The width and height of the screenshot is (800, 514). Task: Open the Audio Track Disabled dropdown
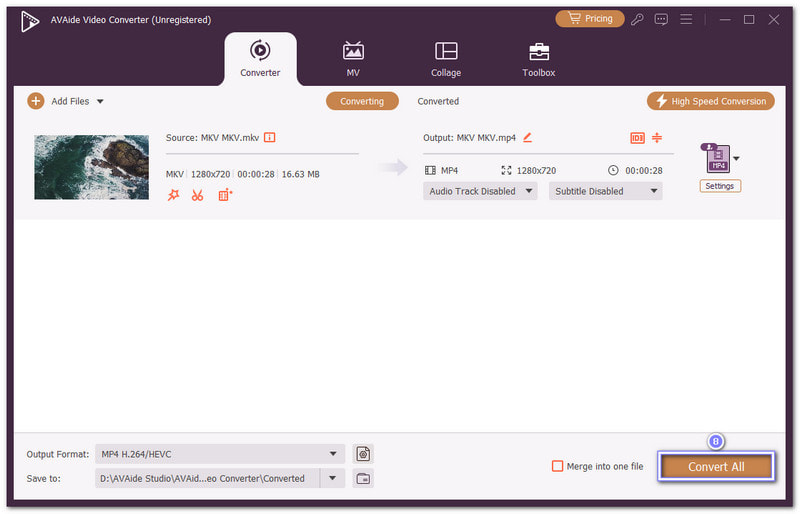coord(480,191)
